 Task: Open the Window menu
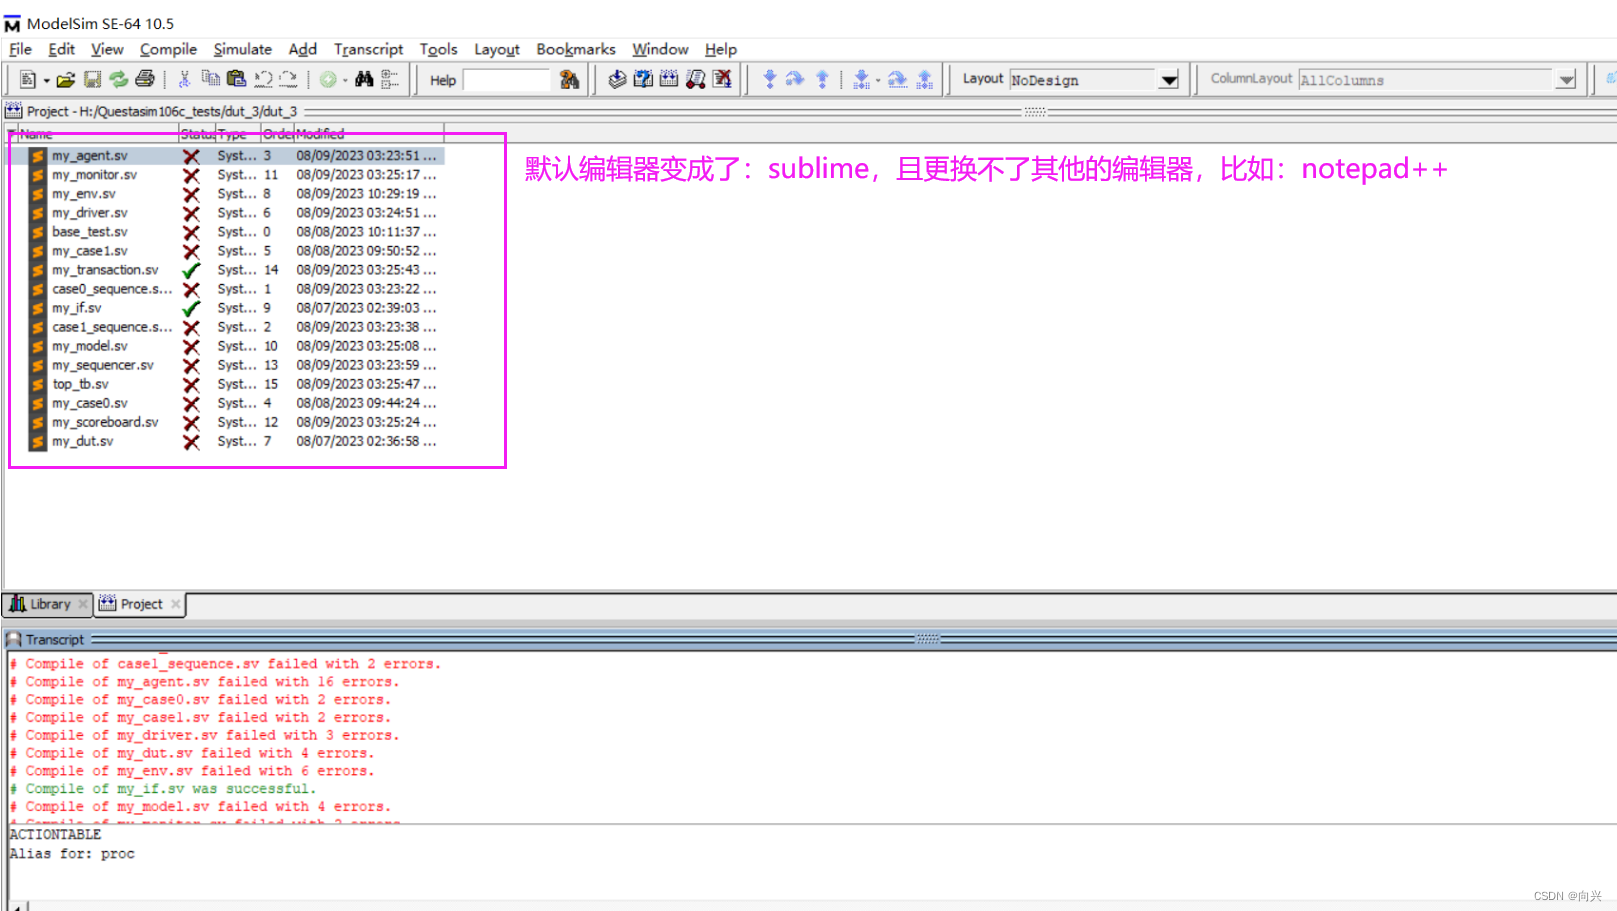(x=660, y=49)
